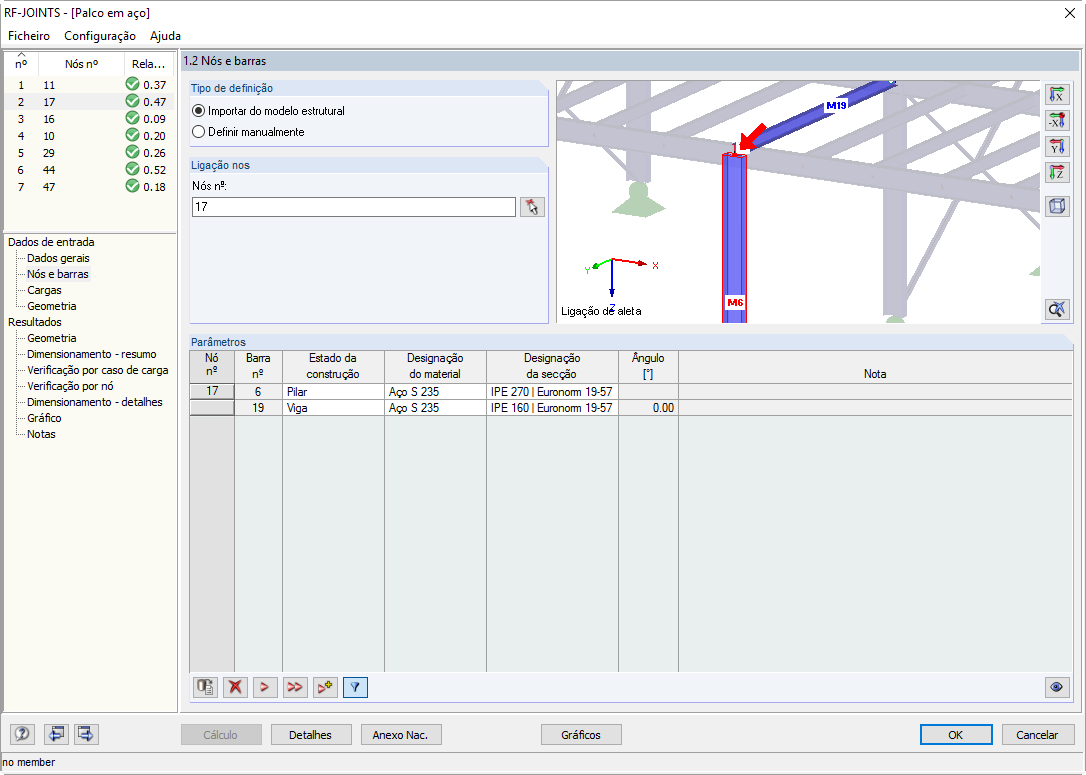This screenshot has height=775, width=1086.
Task: Click the Pilar cell in parameters table
Action: click(333, 391)
